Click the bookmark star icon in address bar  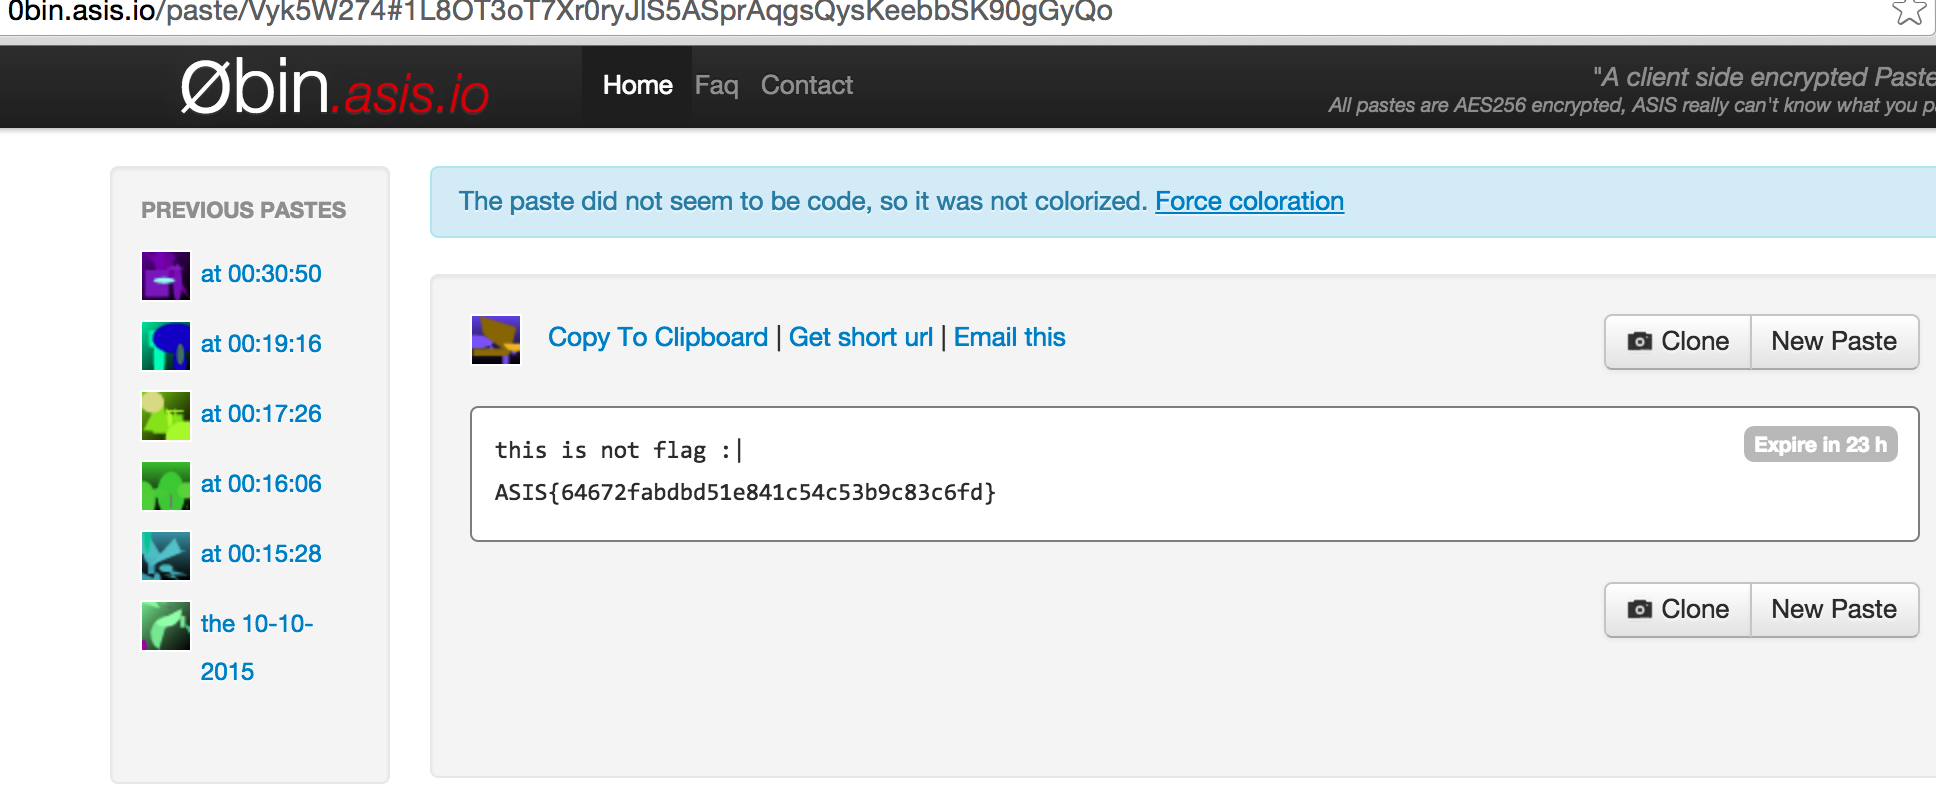(1909, 11)
